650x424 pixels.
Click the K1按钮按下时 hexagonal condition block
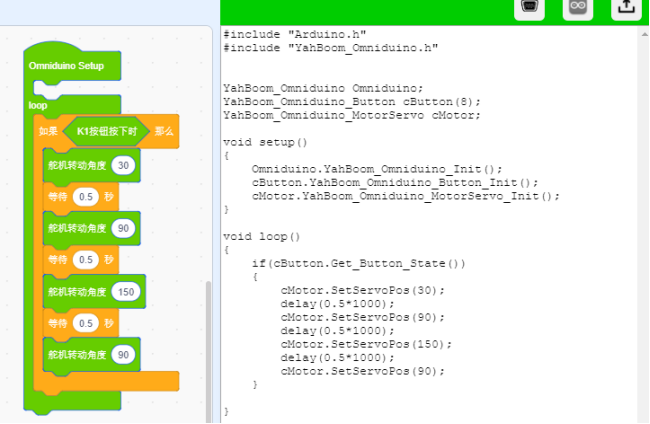pos(107,131)
